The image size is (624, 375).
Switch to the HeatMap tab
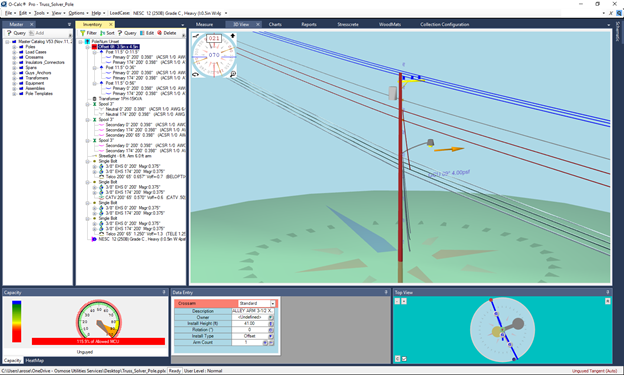tap(35, 360)
